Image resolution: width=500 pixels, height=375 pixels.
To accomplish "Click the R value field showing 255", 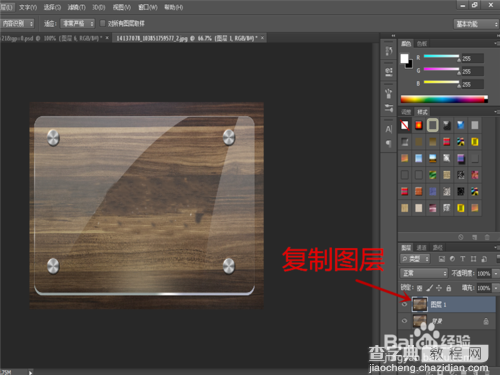I will (472, 59).
